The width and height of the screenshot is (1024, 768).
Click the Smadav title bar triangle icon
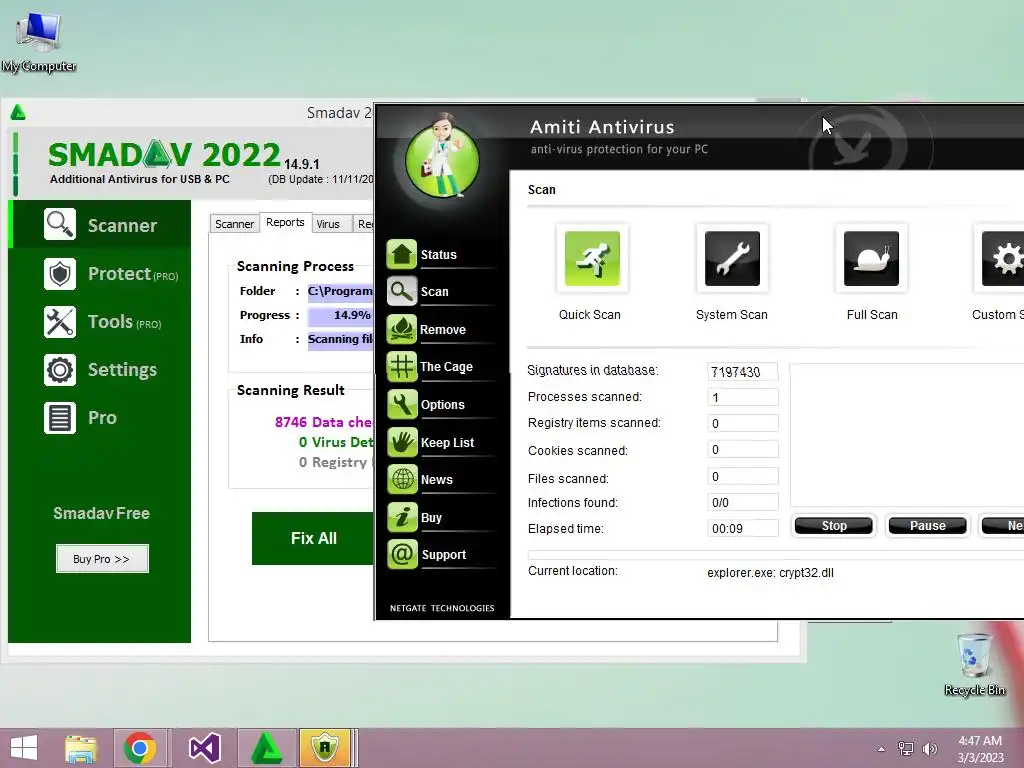[x=18, y=113]
